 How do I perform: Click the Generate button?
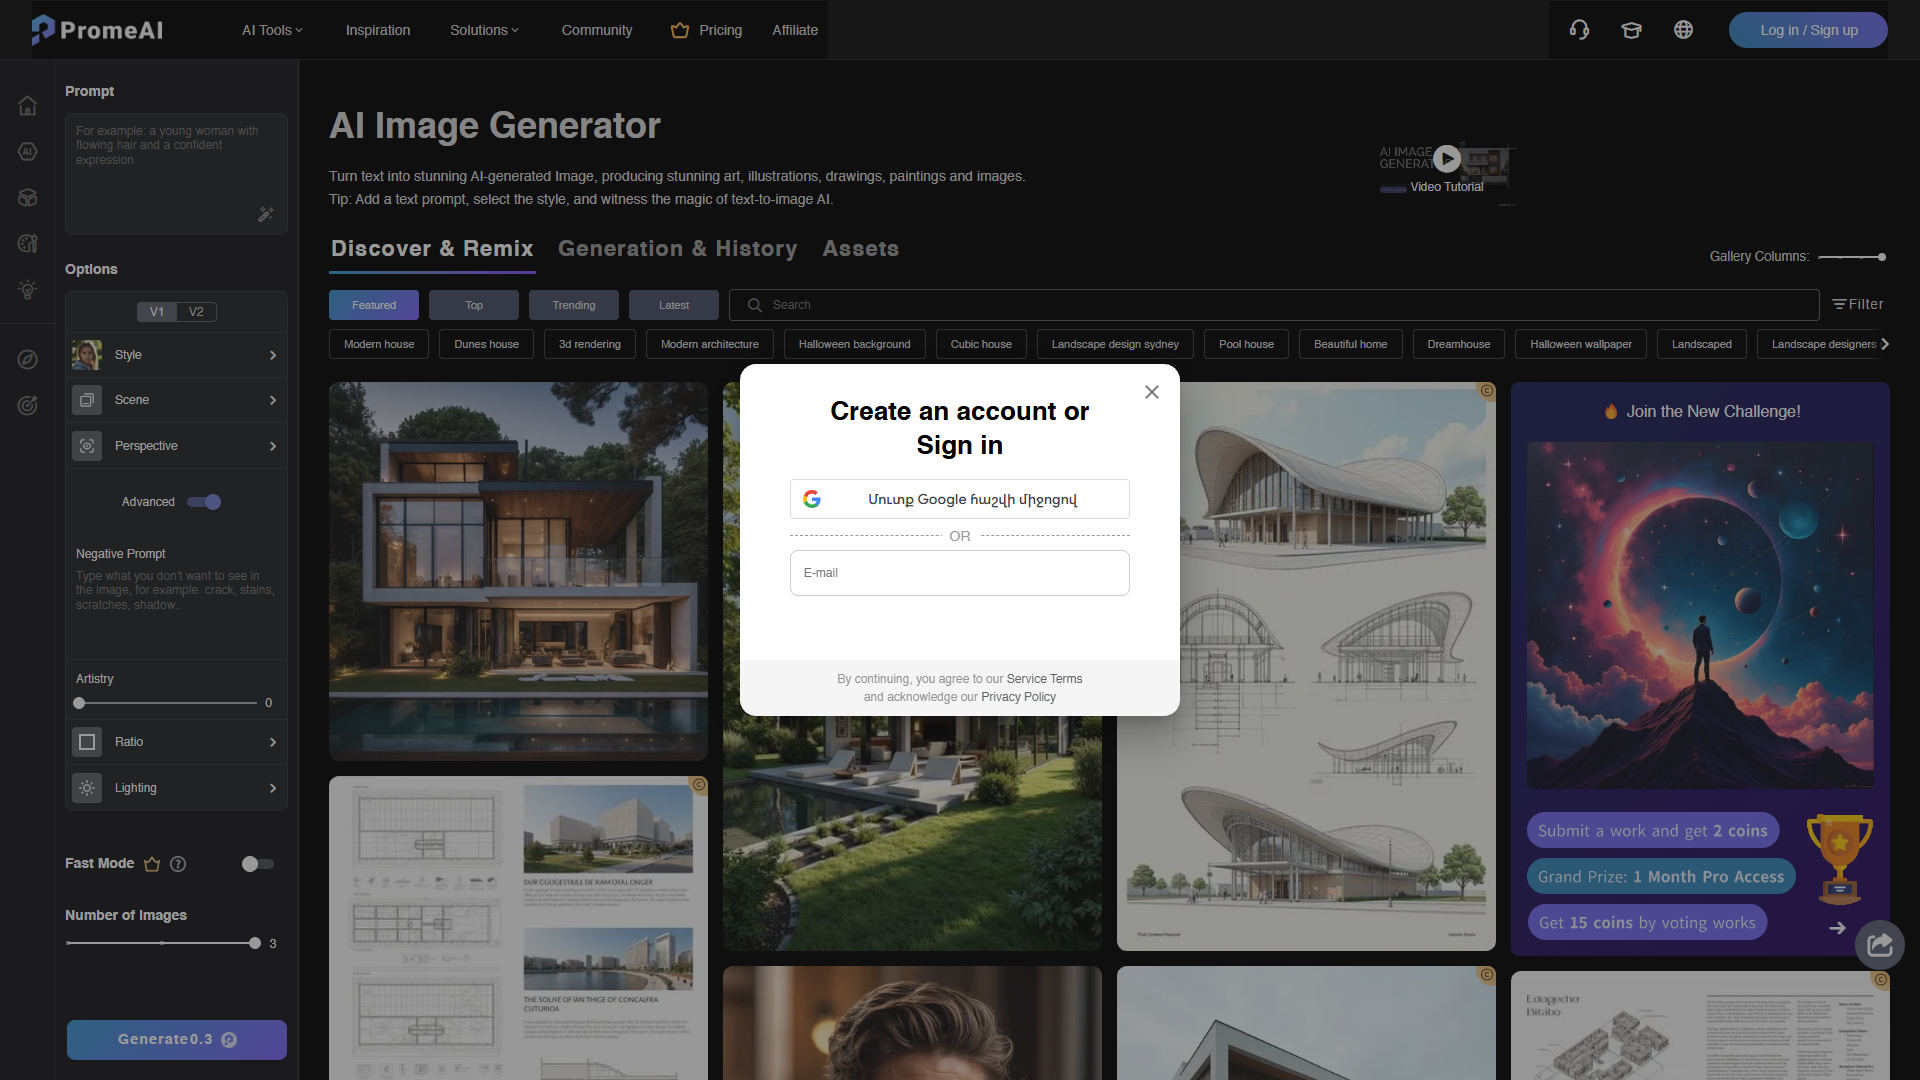point(176,1039)
